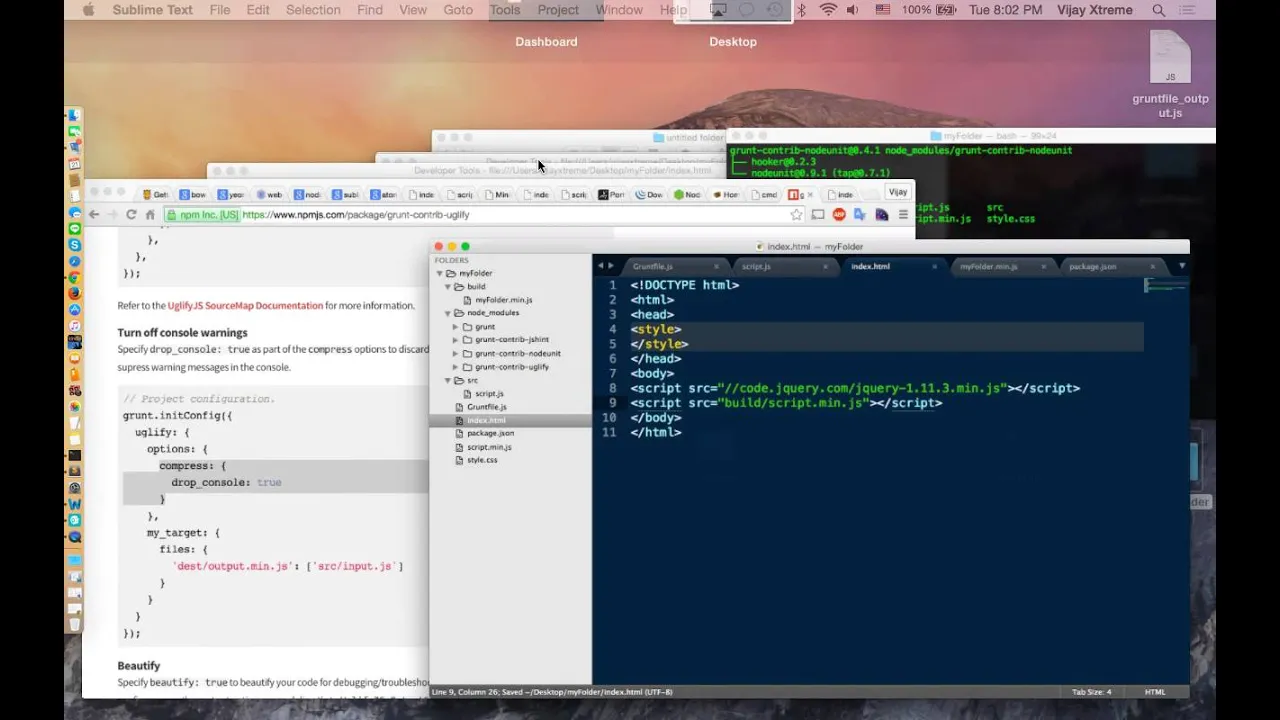Click the Chrome home icon
1280x720 pixels.
(x=150, y=215)
